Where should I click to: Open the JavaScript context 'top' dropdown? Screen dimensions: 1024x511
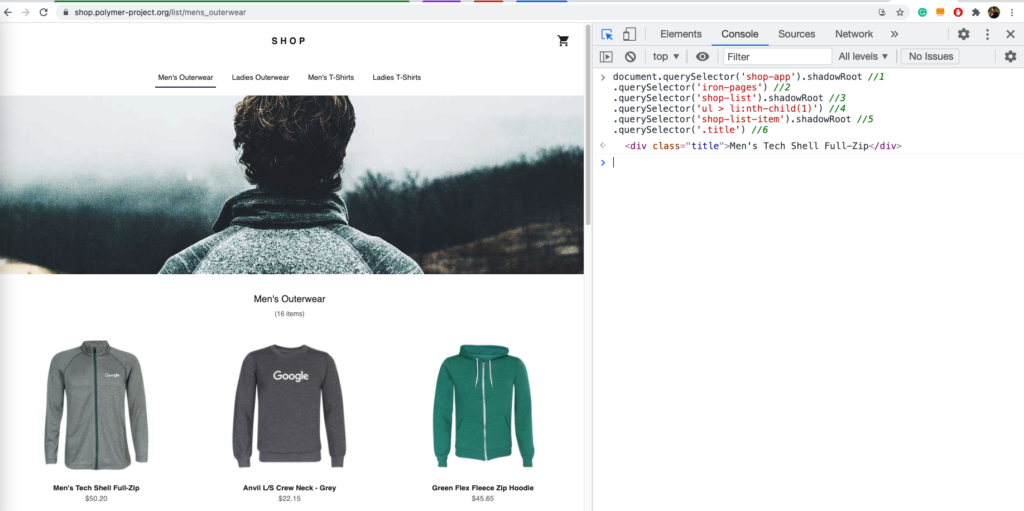tap(666, 57)
